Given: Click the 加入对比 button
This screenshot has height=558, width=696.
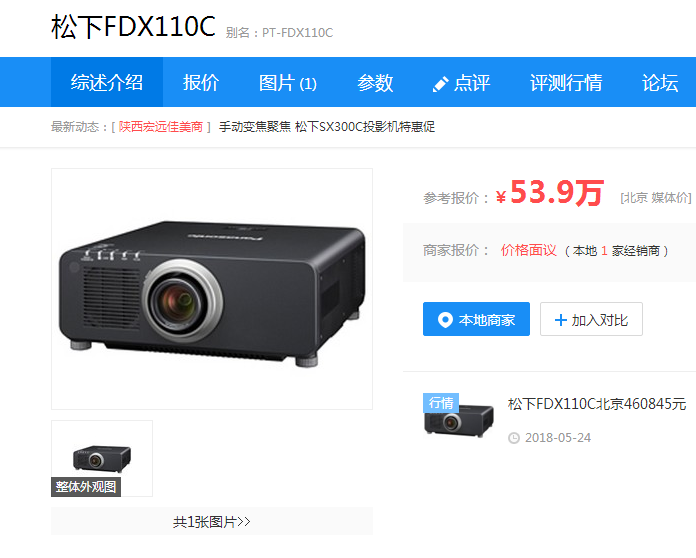Looking at the screenshot, I should click(x=591, y=319).
